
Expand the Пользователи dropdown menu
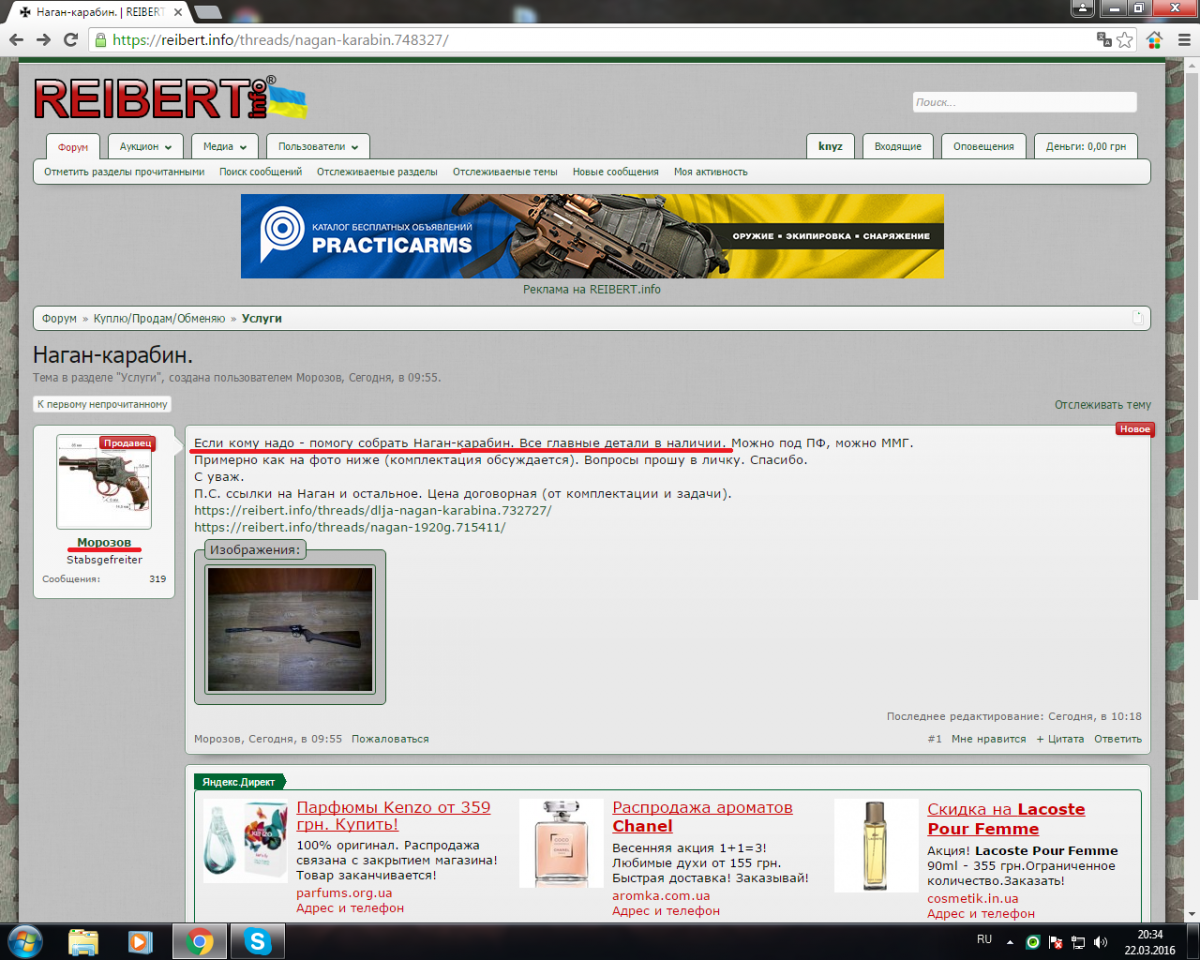(318, 146)
